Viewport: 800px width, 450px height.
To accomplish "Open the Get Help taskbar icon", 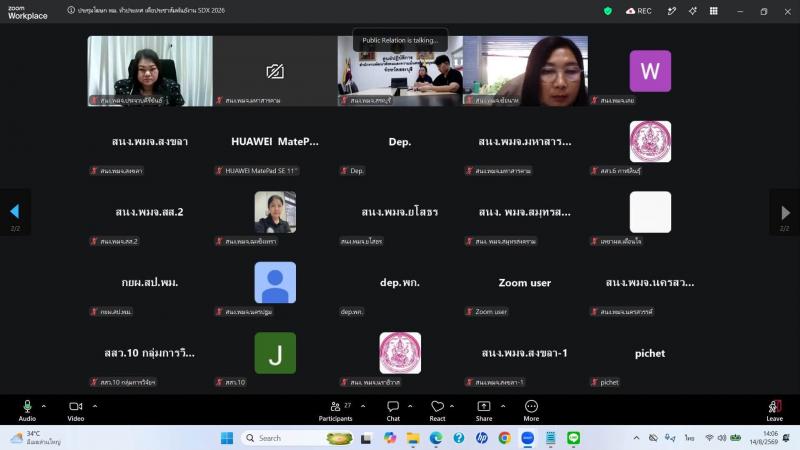I will coord(459,438).
